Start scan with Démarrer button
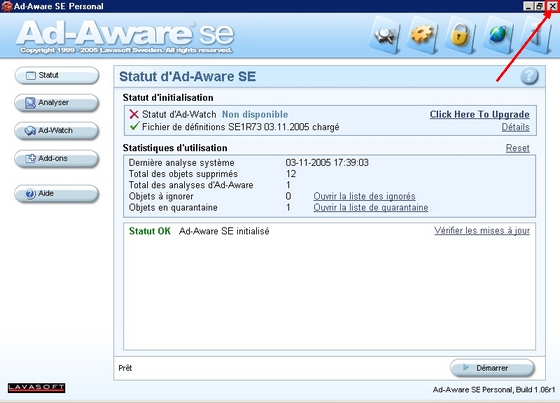 point(492,368)
